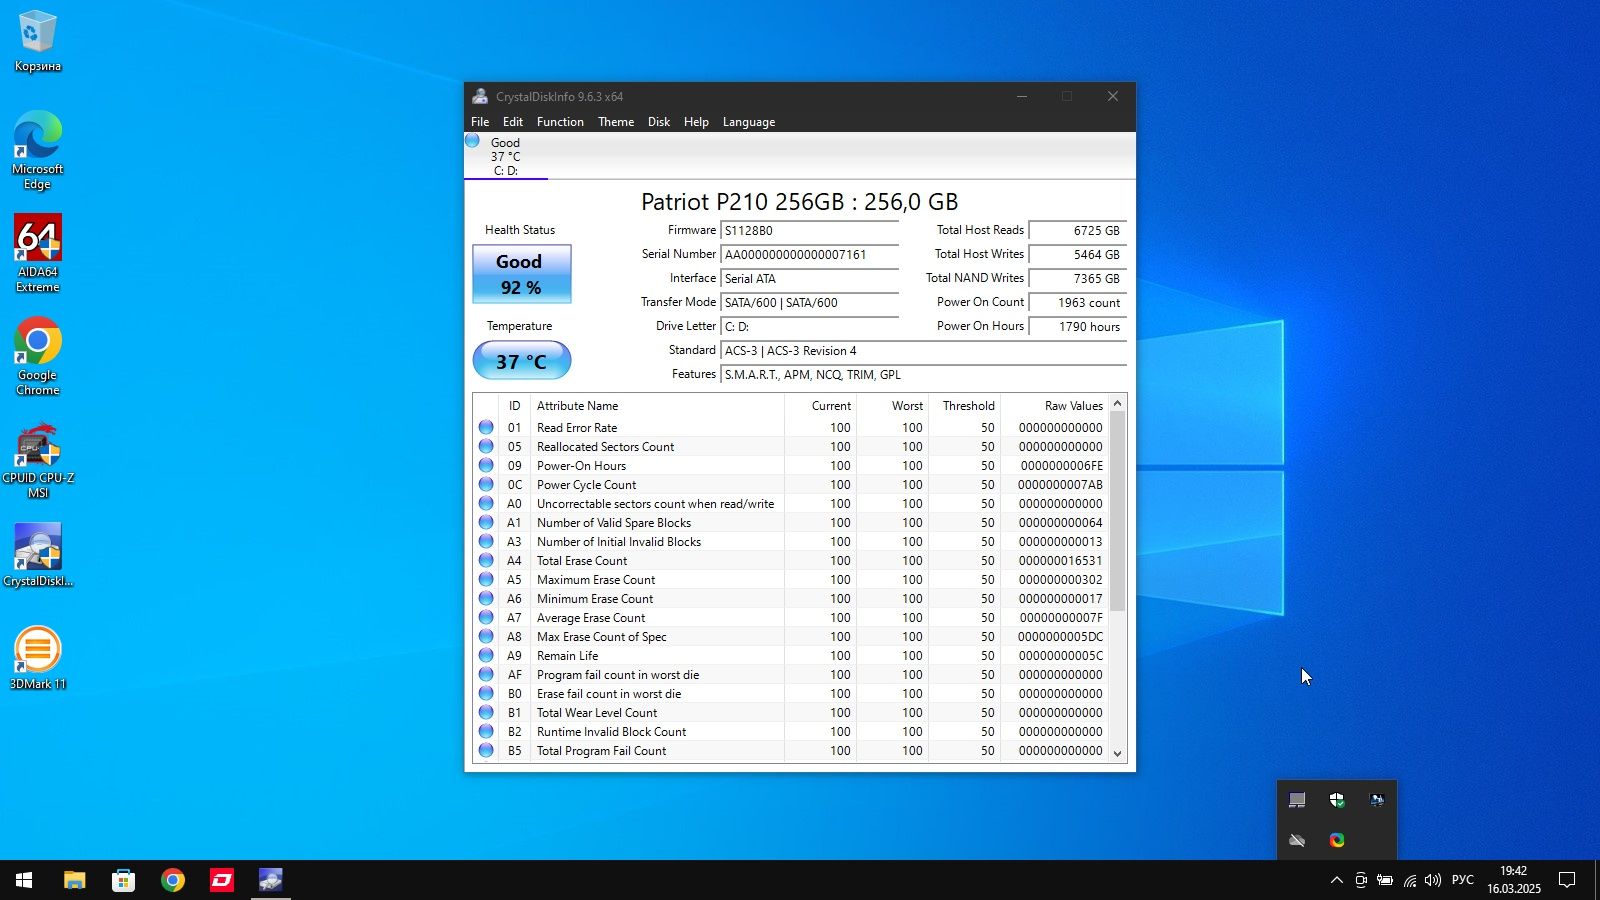Open the Windows Start menu
The height and width of the screenshot is (900, 1600).
pyautogui.click(x=24, y=880)
